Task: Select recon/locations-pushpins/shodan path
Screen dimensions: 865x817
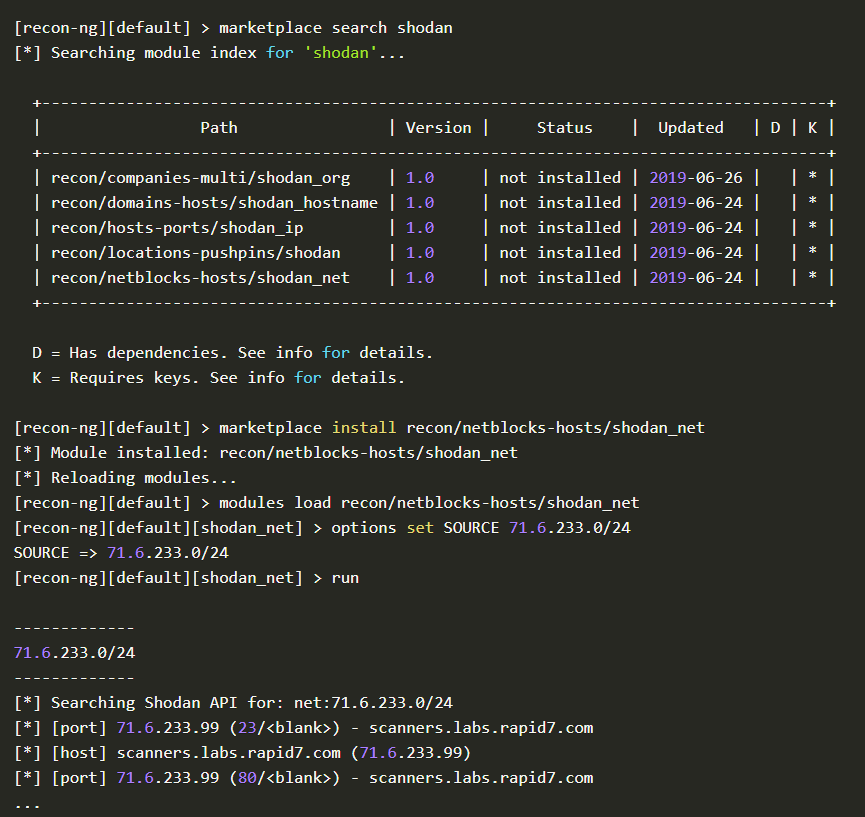Action: pyautogui.click(x=195, y=253)
